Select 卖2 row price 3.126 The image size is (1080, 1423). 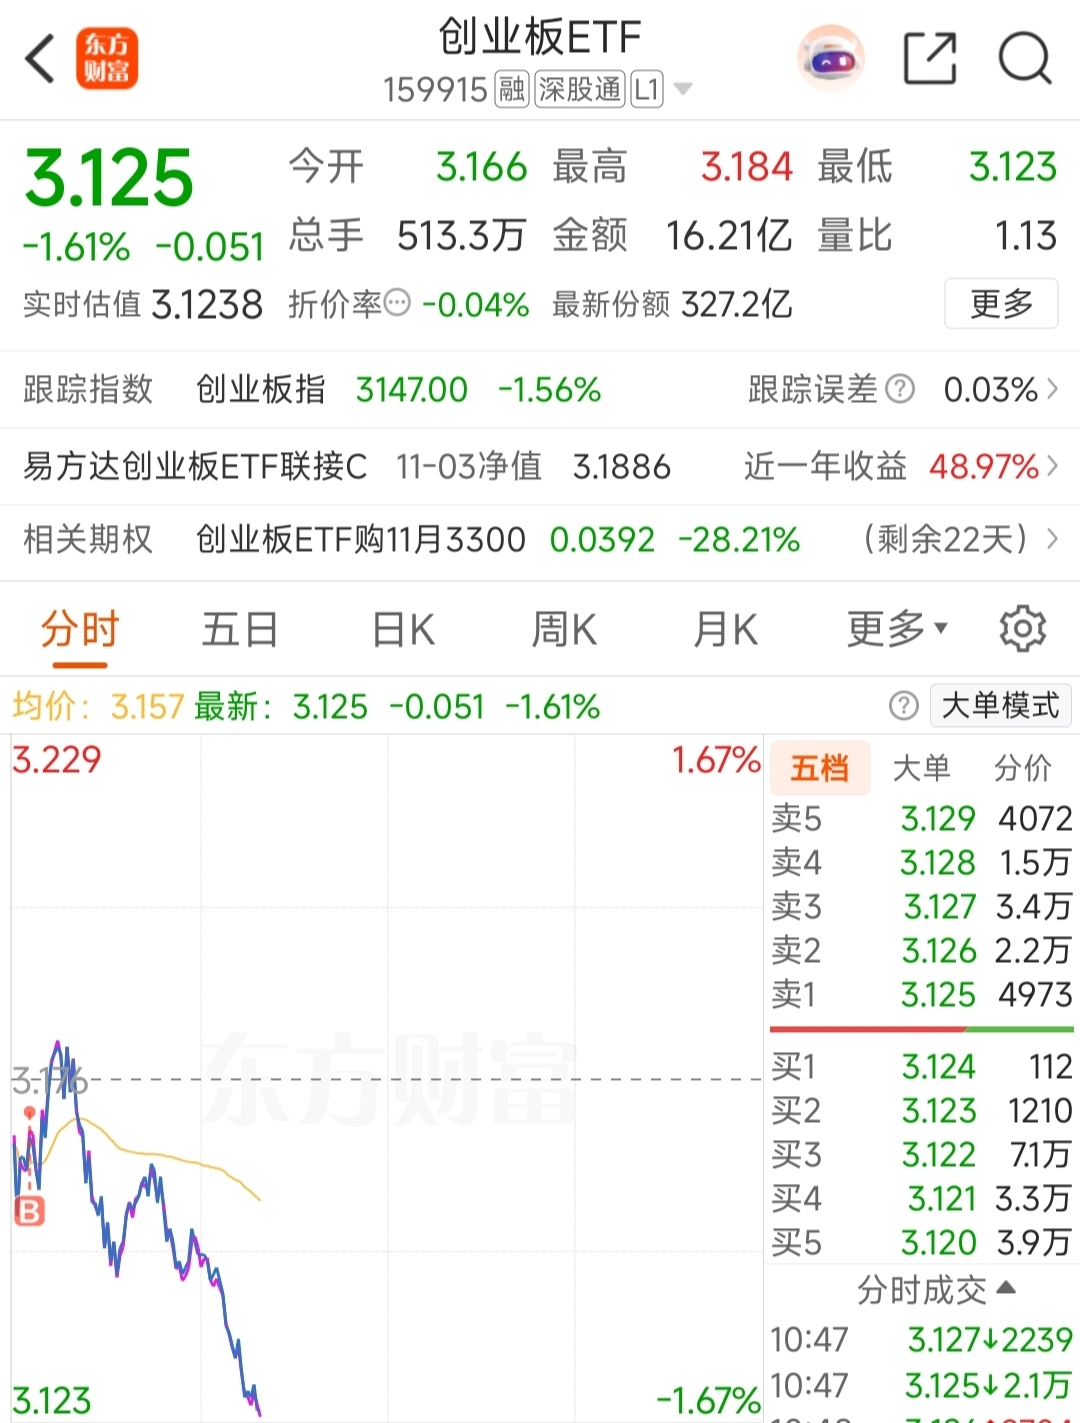tap(921, 951)
